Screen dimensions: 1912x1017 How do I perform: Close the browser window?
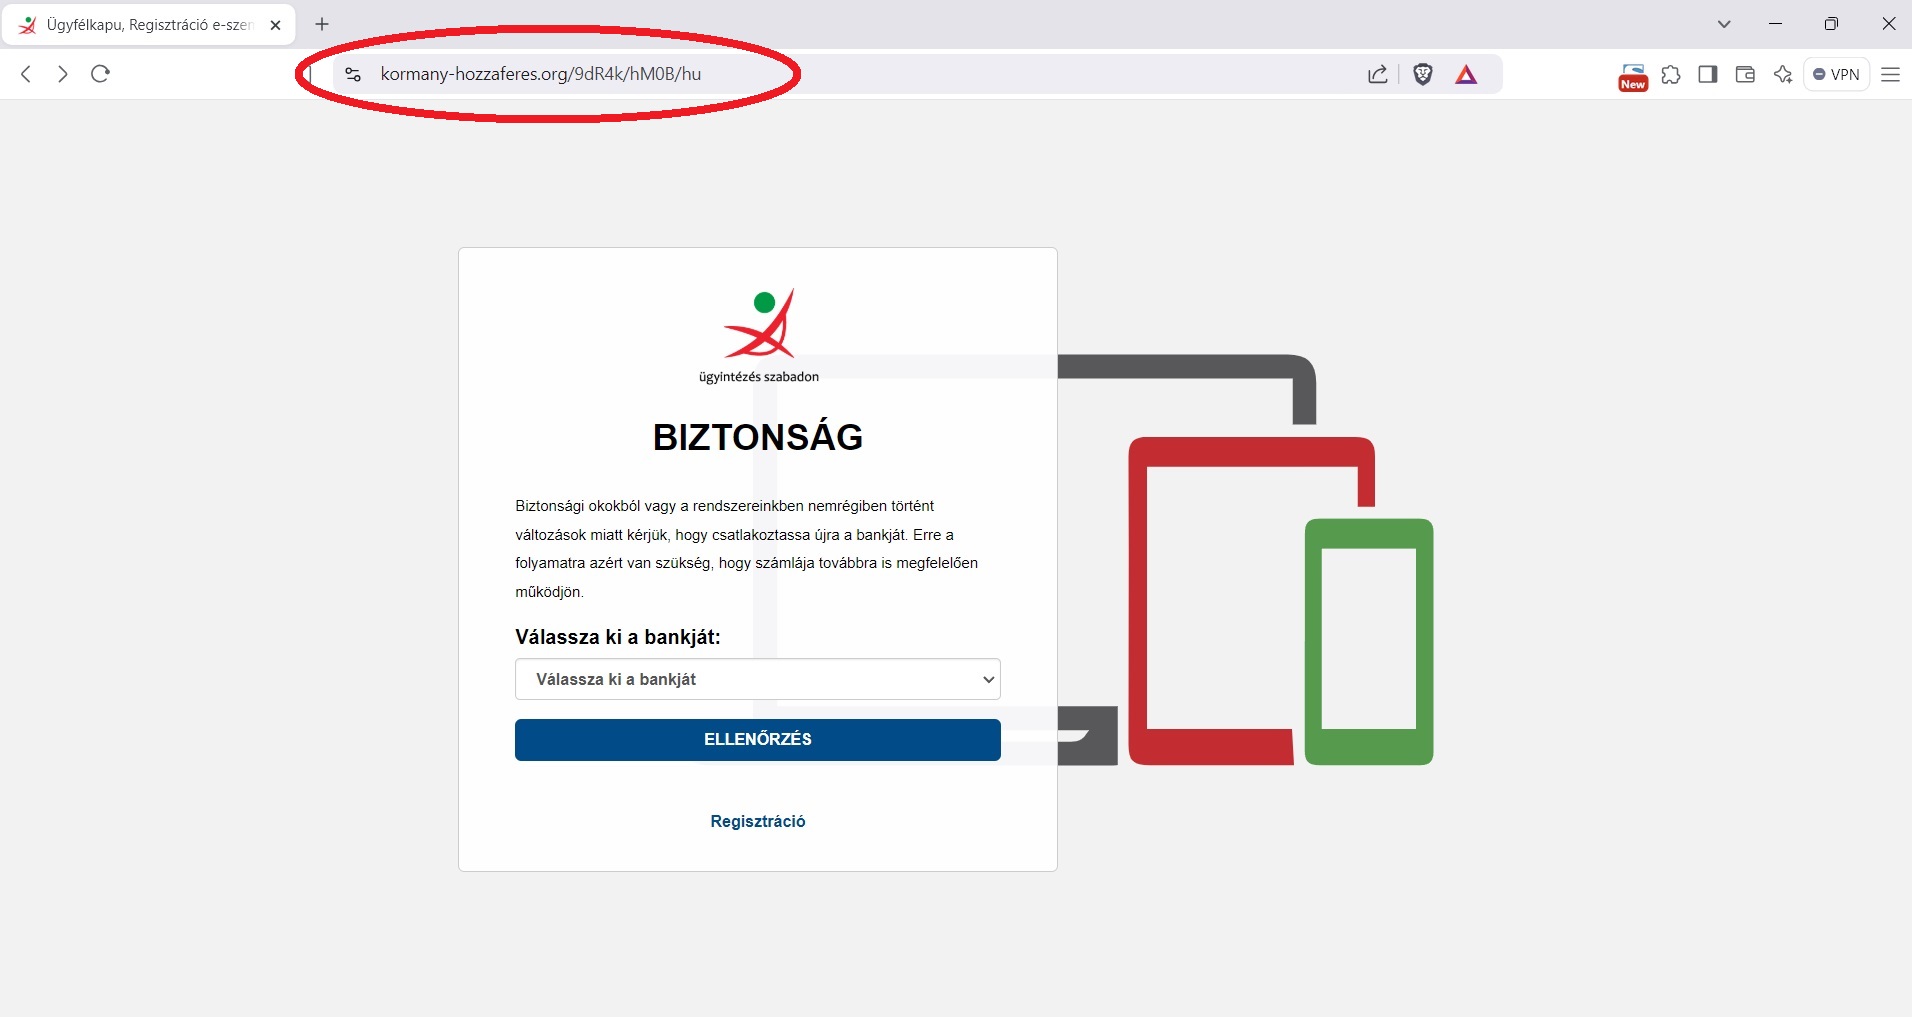pyautogui.click(x=1889, y=24)
